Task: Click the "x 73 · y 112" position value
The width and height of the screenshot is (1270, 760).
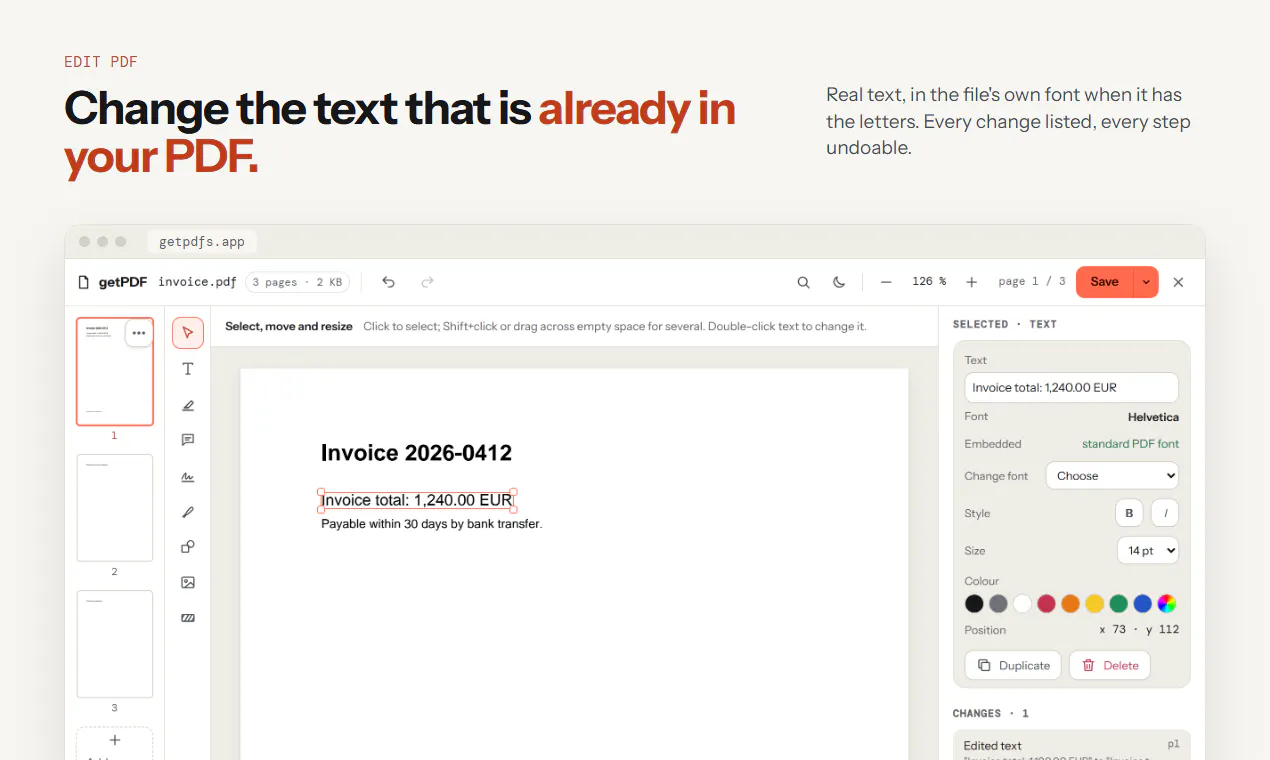Action: 1139,630
